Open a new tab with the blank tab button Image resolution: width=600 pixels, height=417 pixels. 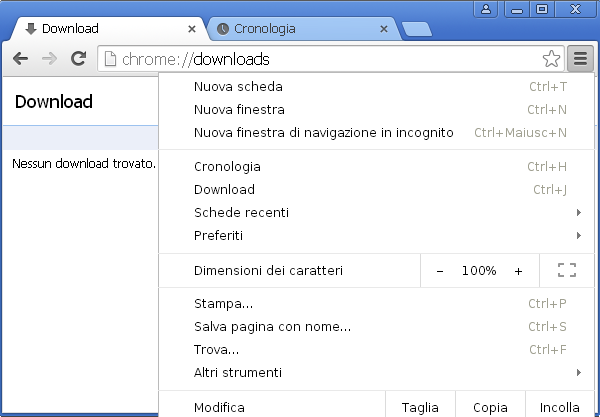pos(417,29)
